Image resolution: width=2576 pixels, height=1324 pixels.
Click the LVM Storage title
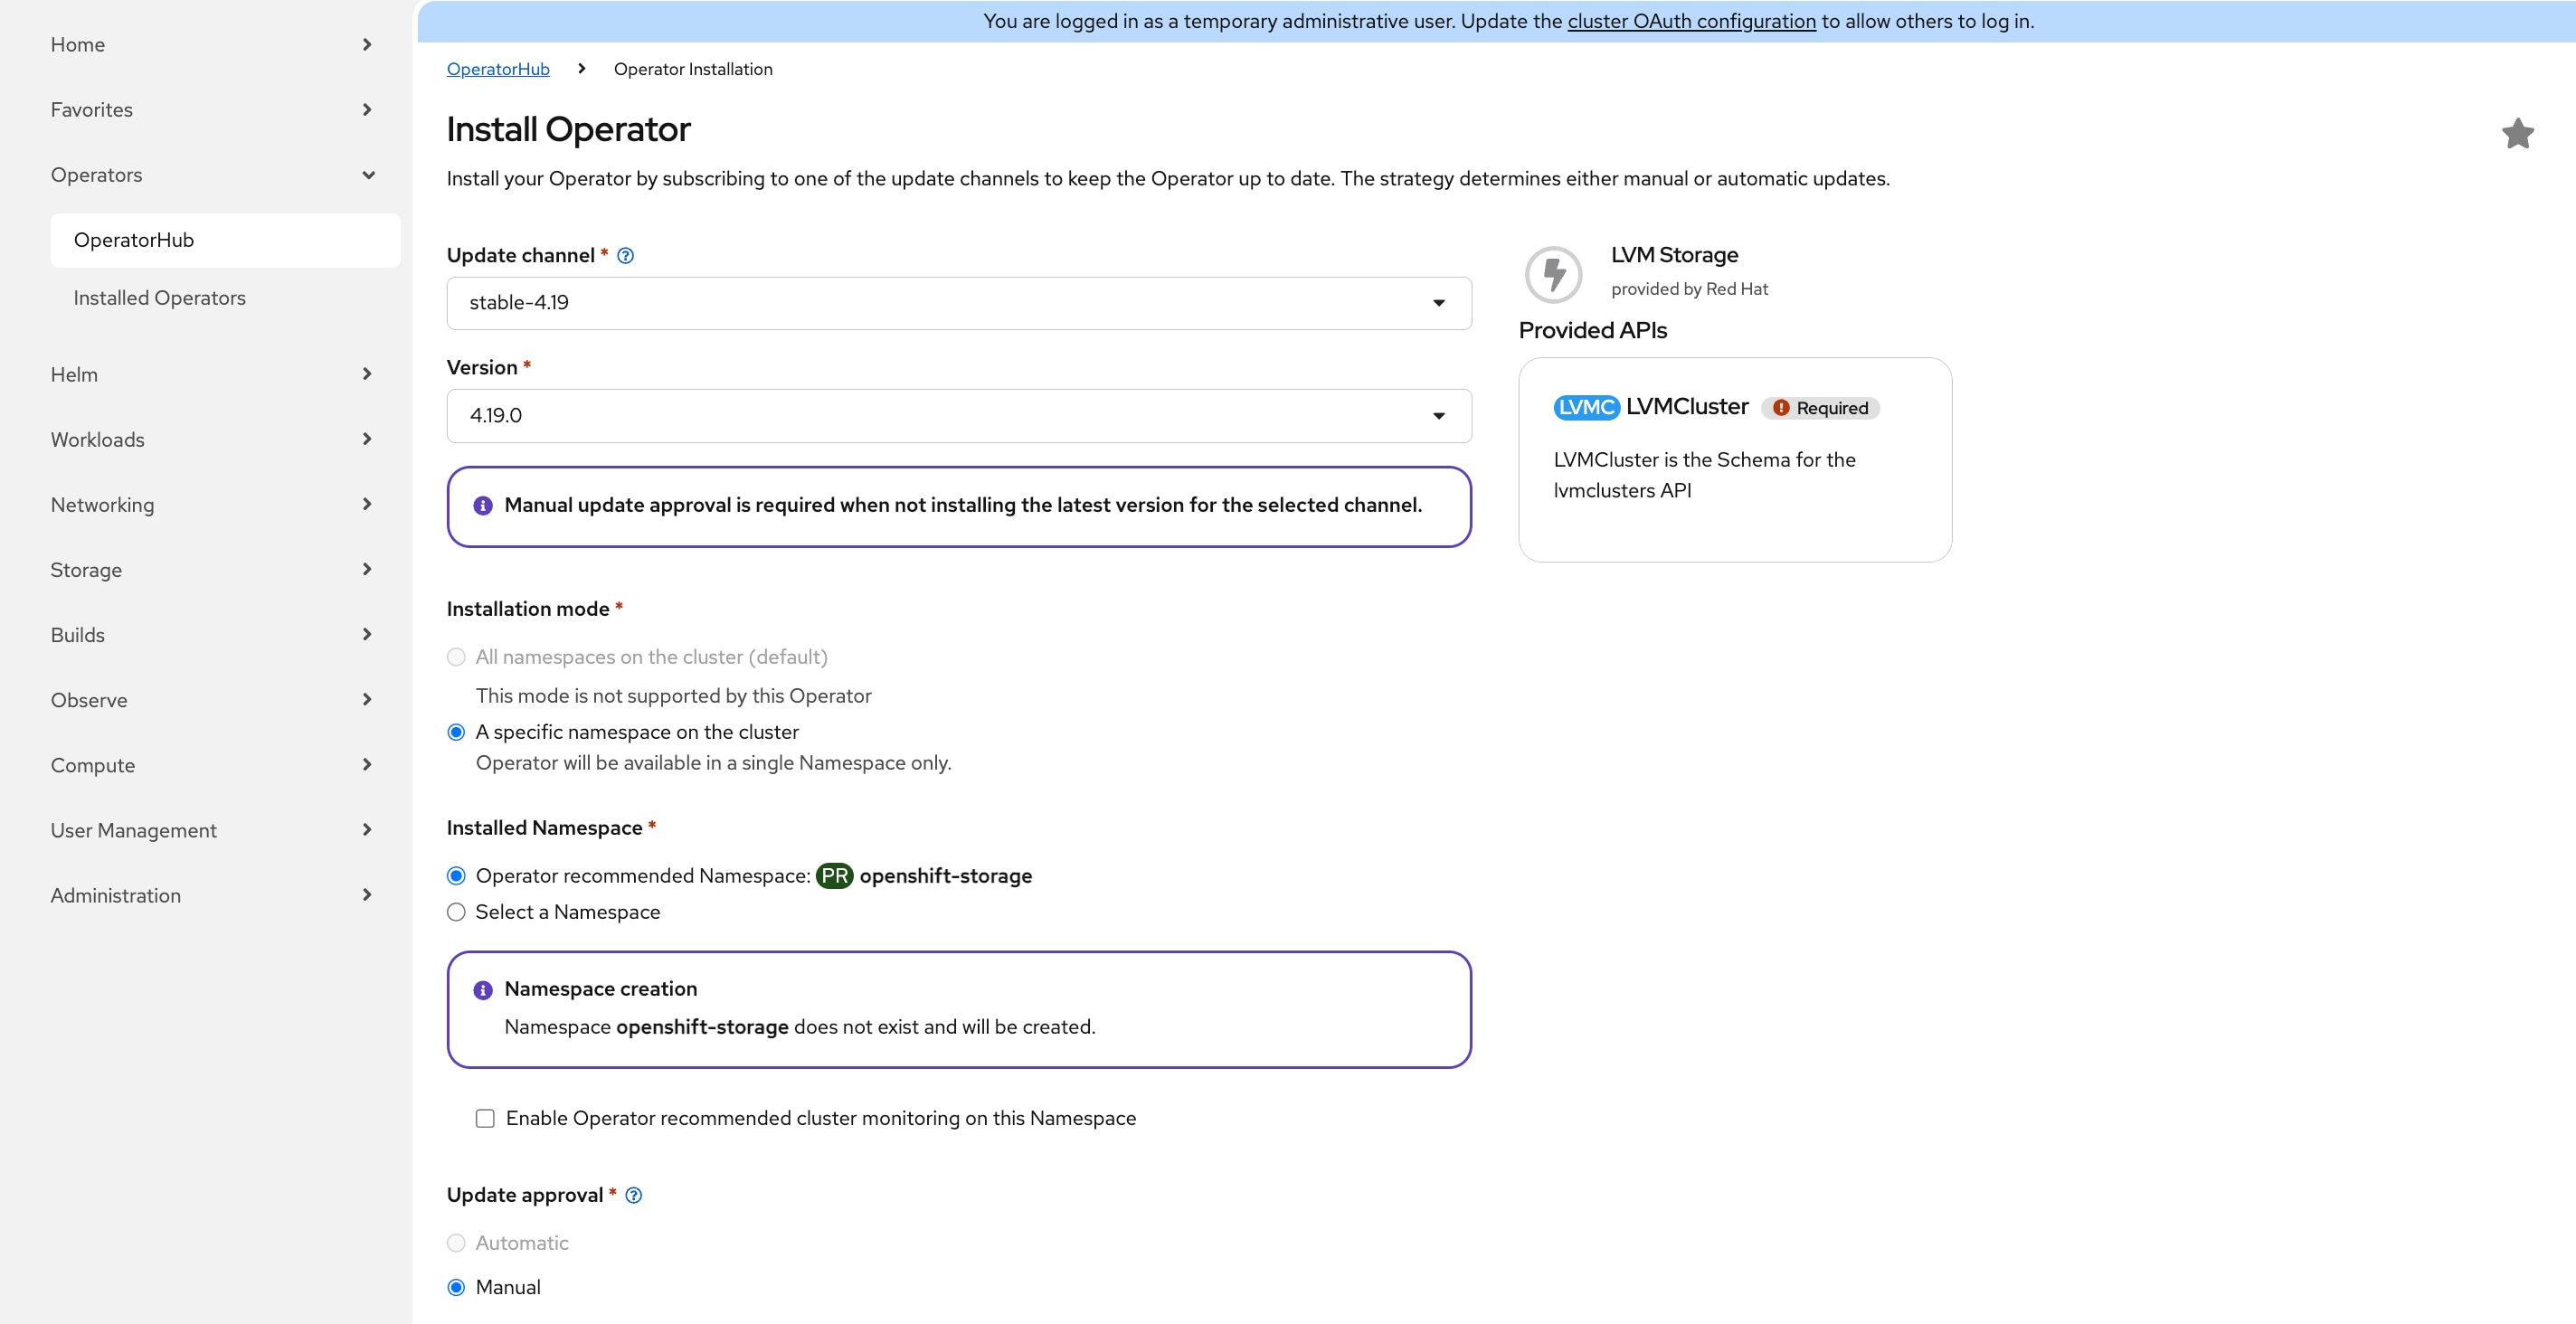coord(1674,255)
